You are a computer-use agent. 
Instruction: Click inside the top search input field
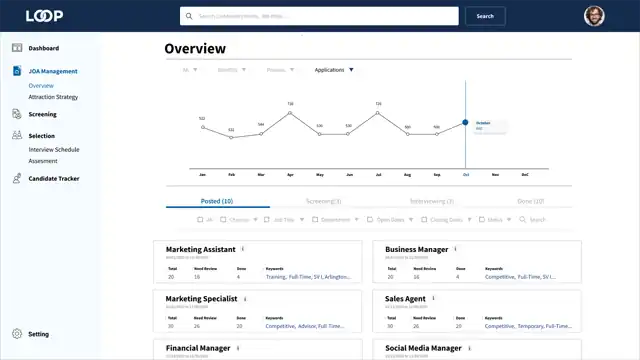319,16
